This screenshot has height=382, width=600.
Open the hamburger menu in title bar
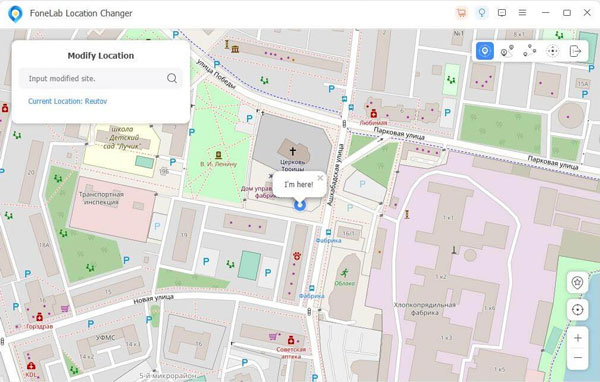point(522,13)
